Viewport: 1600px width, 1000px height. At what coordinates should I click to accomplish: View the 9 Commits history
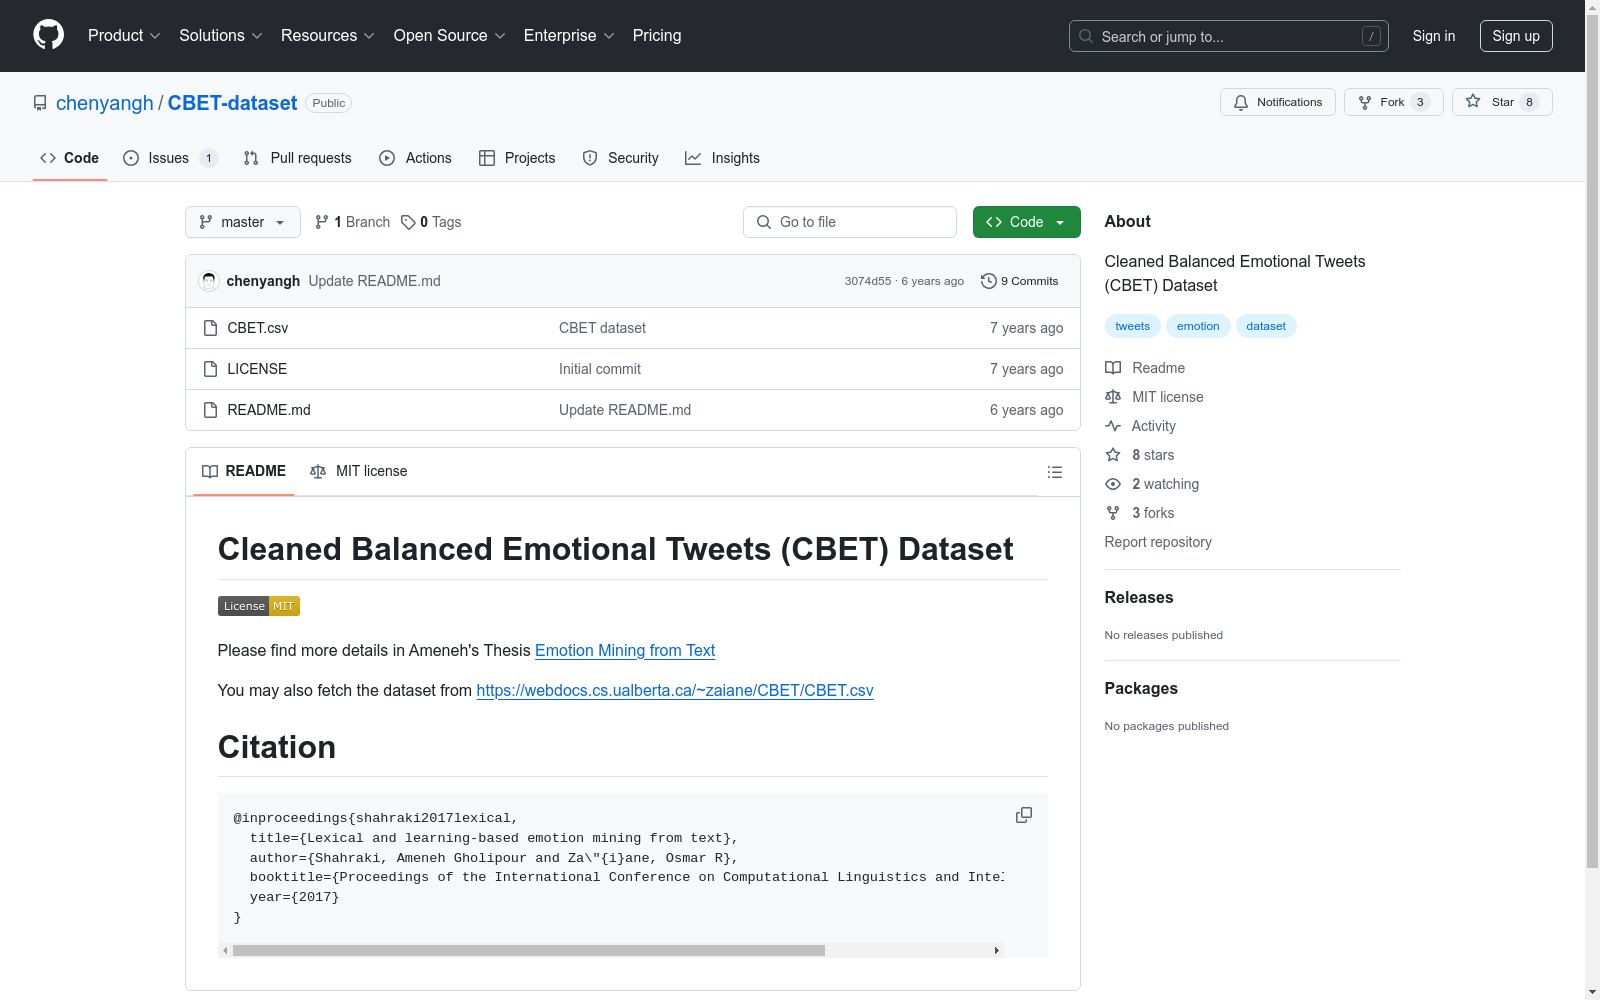coord(1020,281)
